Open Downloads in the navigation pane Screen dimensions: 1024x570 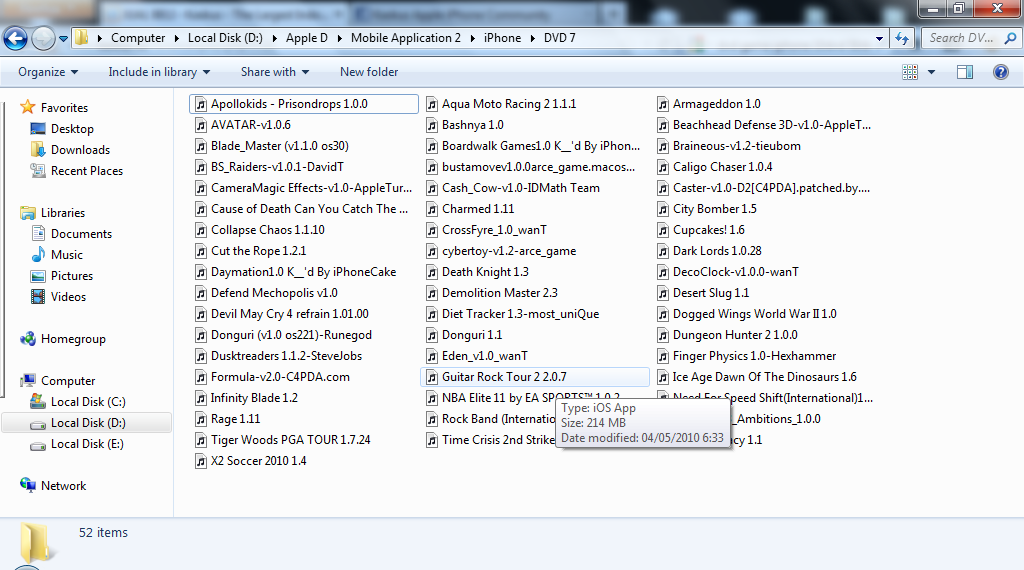(x=80, y=150)
